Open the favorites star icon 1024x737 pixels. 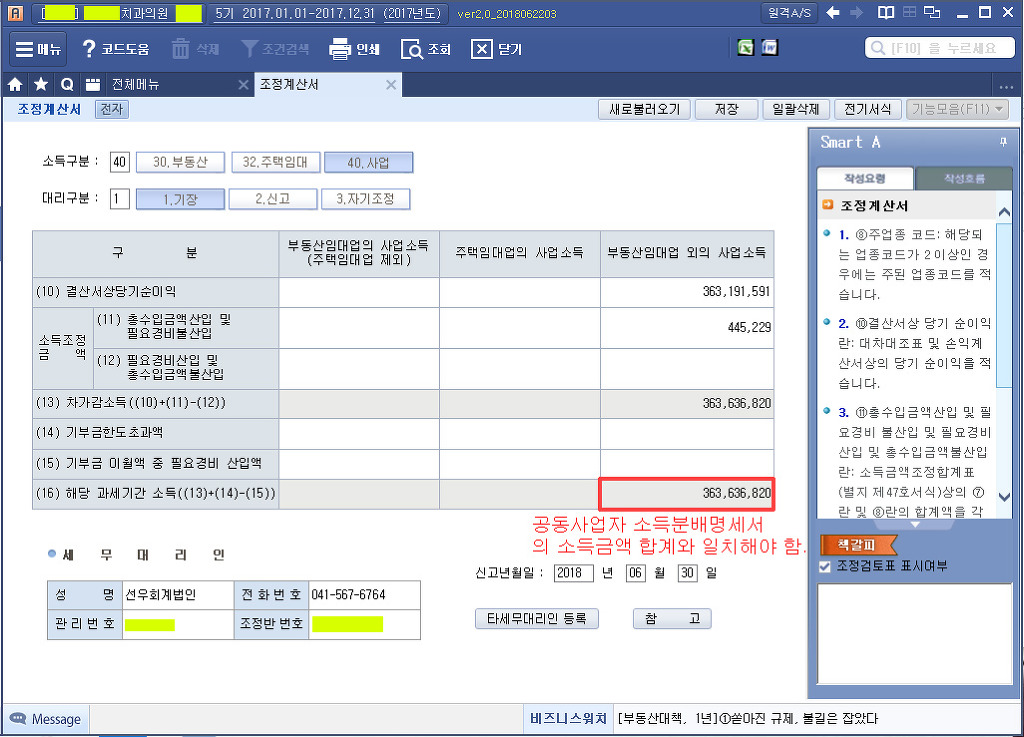[x=41, y=84]
